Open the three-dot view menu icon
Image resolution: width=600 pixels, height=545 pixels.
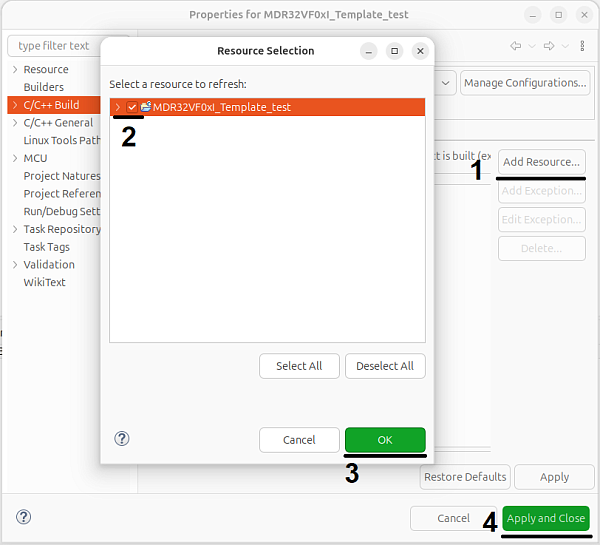(582, 46)
